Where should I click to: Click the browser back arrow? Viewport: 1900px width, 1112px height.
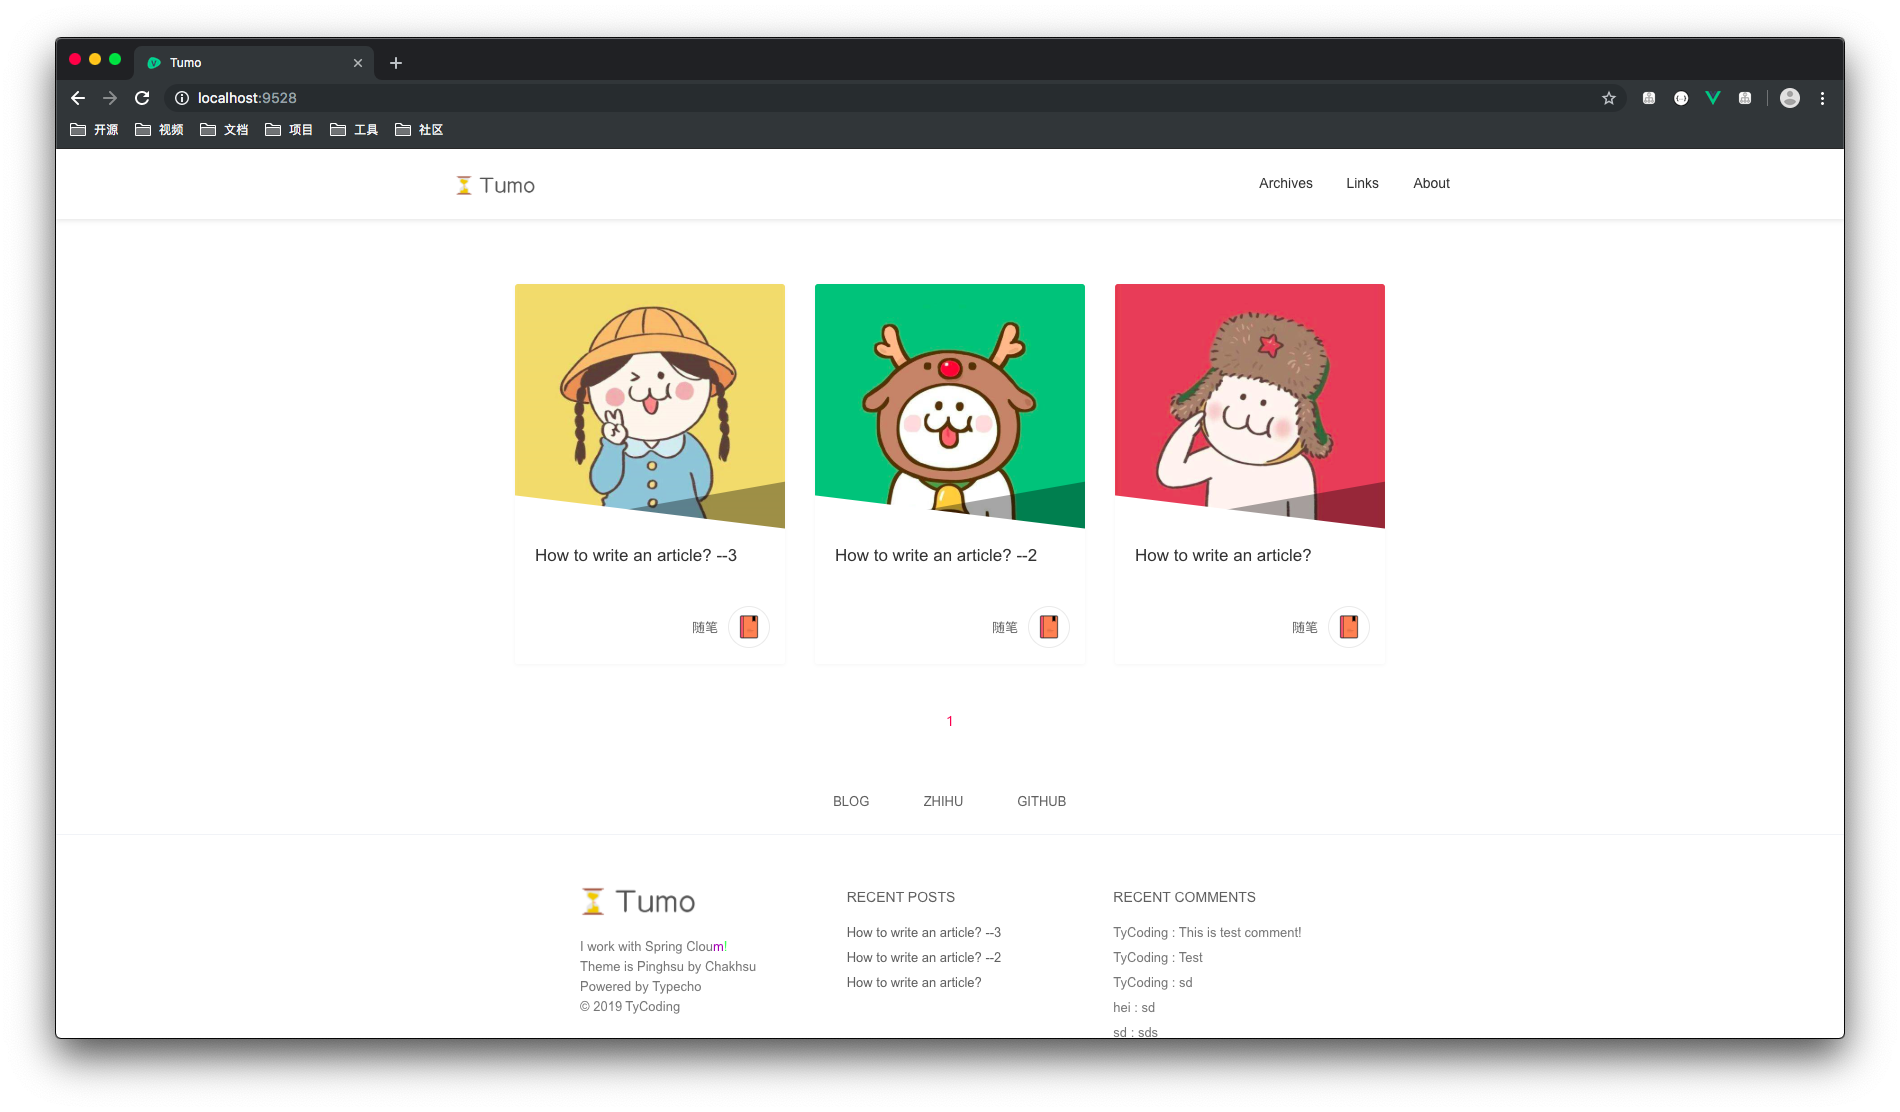(x=78, y=98)
